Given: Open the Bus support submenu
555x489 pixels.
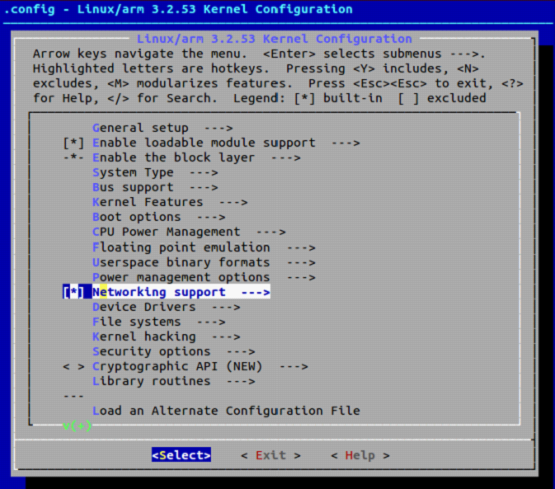Looking at the screenshot, I should (155, 187).
